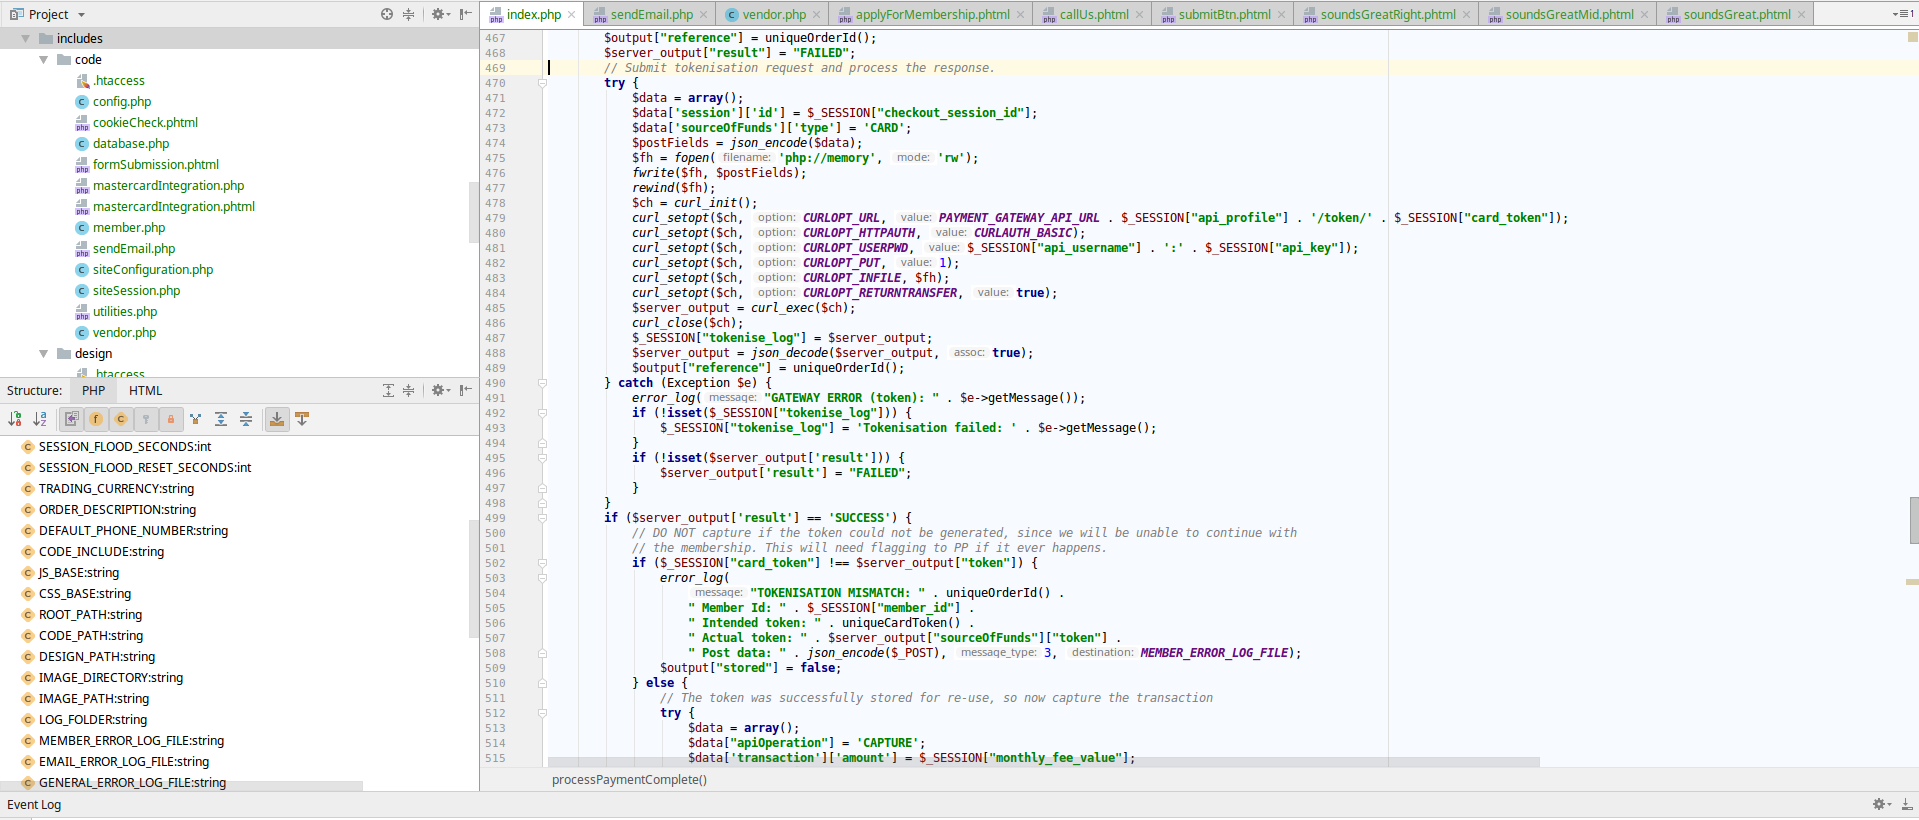This screenshot has height=820, width=1919.
Task: Toggle show includes in Structure toolbar
Action: coord(71,419)
